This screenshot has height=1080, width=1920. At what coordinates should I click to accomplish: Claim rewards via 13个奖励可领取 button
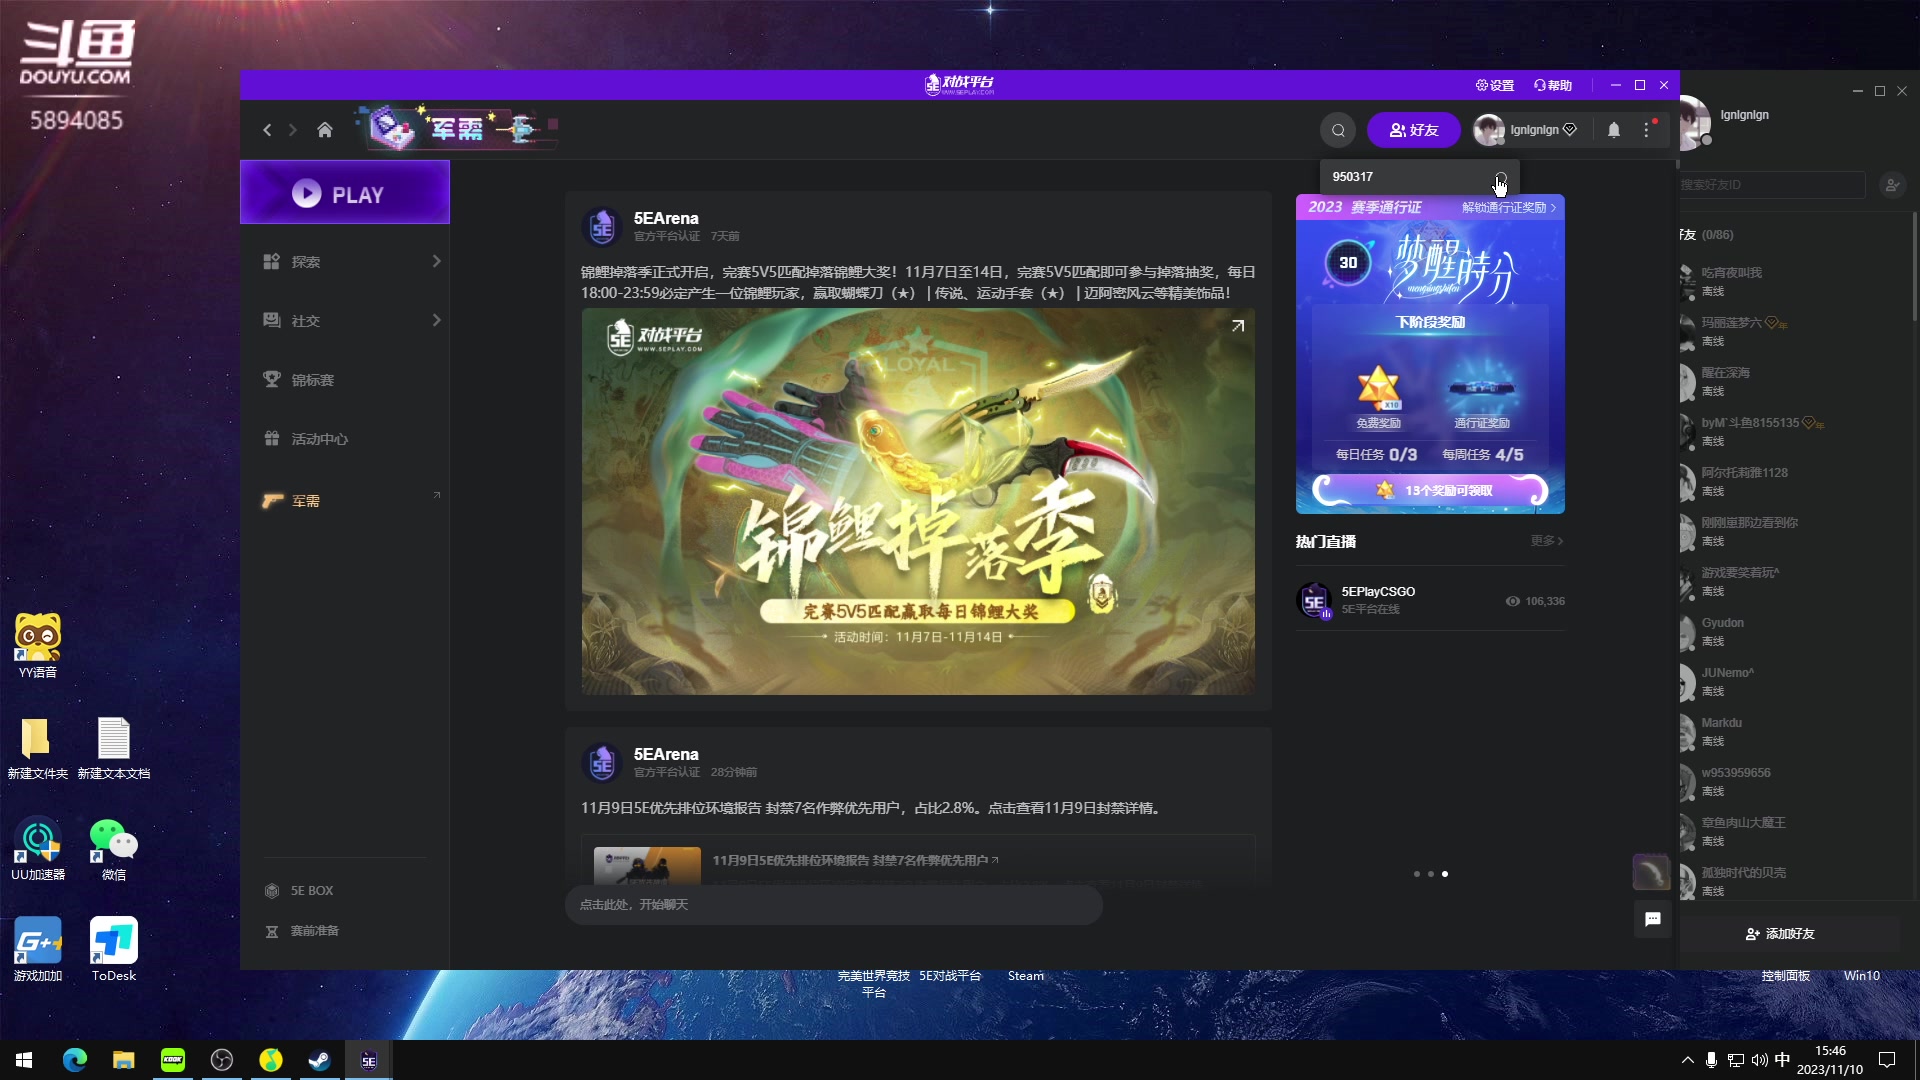pos(1430,490)
